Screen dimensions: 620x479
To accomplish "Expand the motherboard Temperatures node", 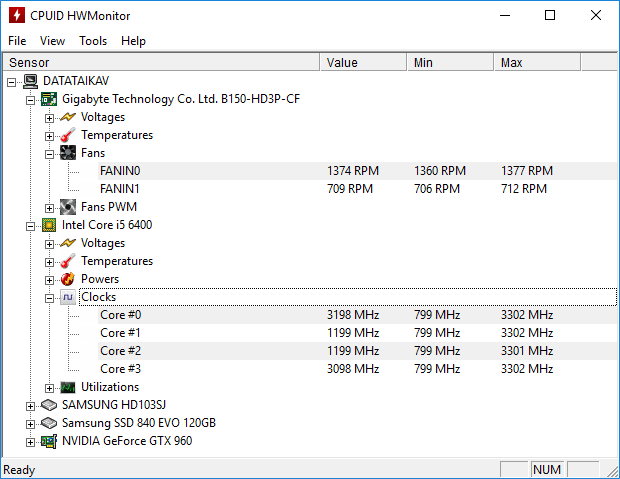I will [x=49, y=136].
